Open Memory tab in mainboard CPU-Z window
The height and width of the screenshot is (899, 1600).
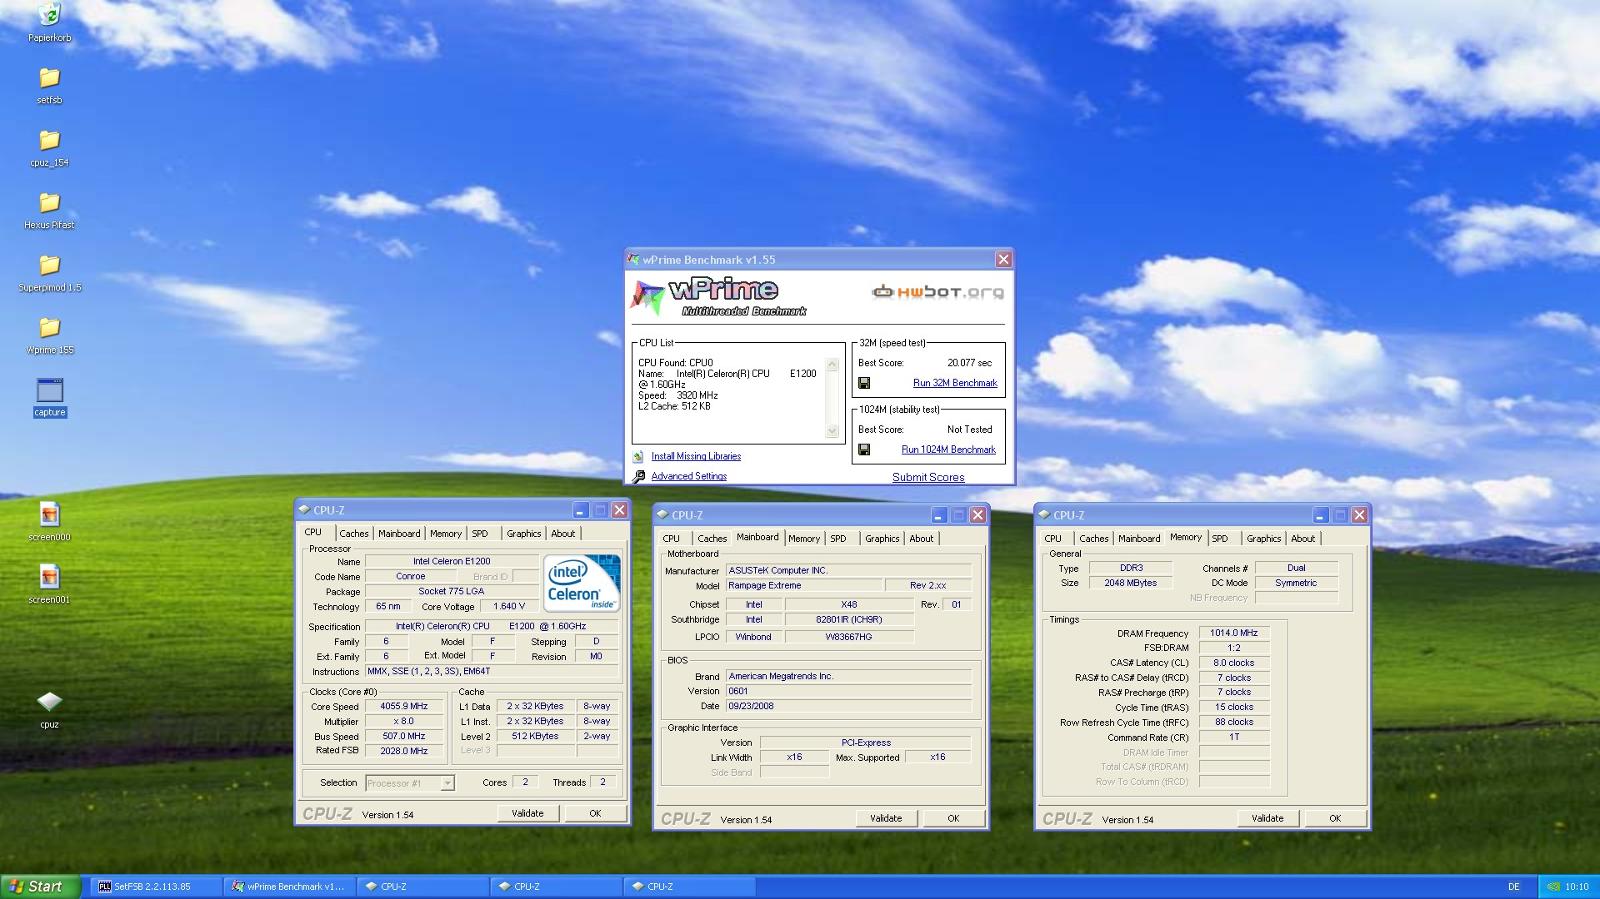tap(803, 539)
